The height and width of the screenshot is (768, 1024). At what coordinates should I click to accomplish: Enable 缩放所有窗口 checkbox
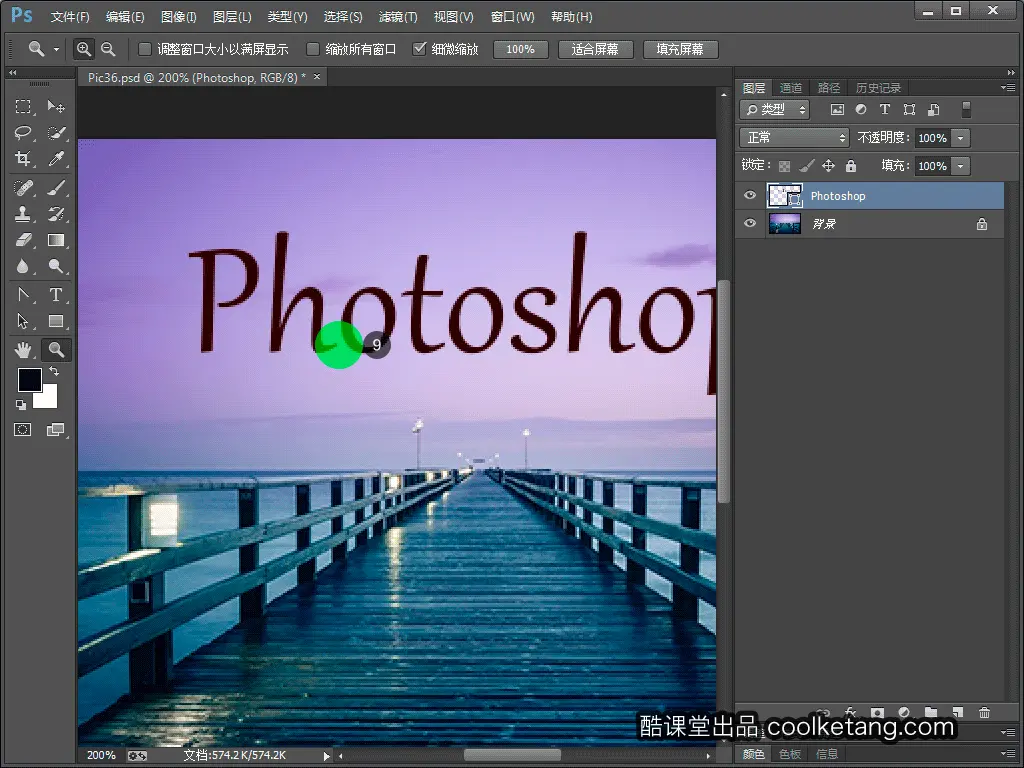(313, 49)
